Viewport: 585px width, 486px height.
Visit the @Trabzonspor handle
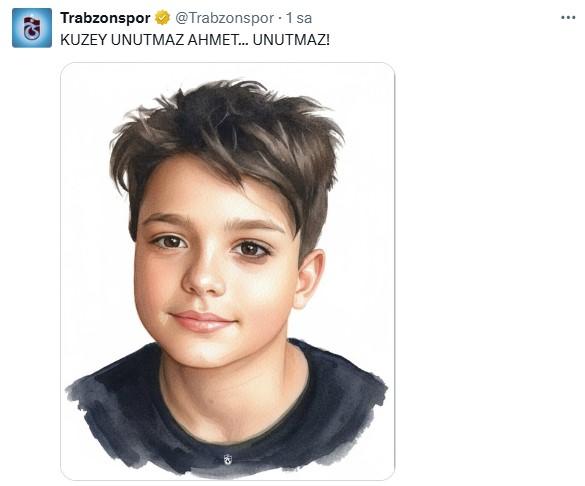(x=225, y=18)
